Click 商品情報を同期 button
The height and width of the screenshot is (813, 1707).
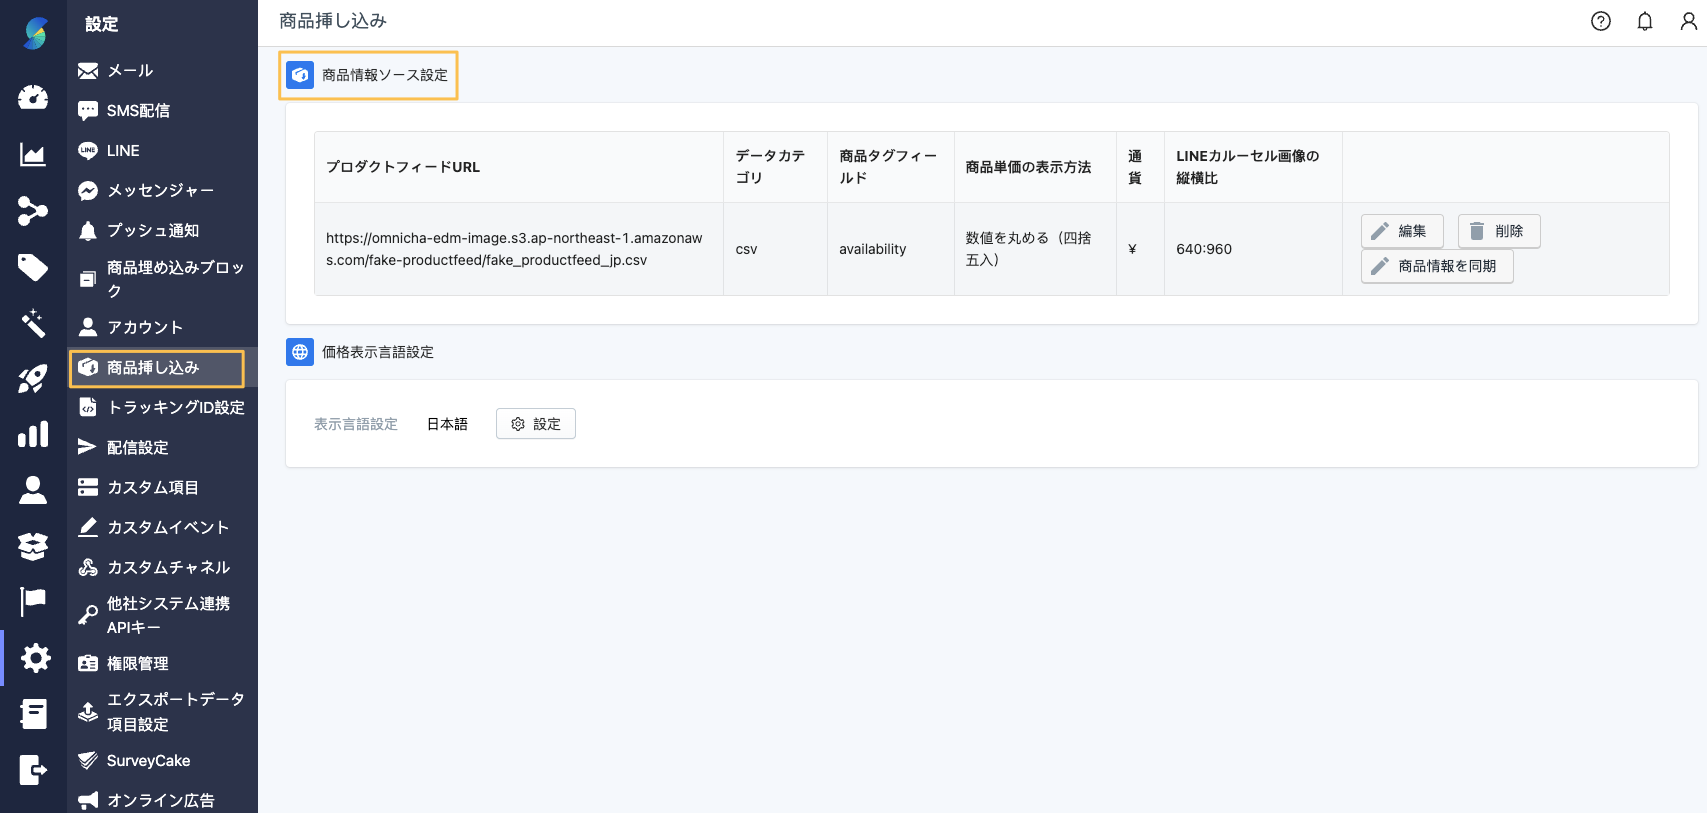click(1436, 266)
